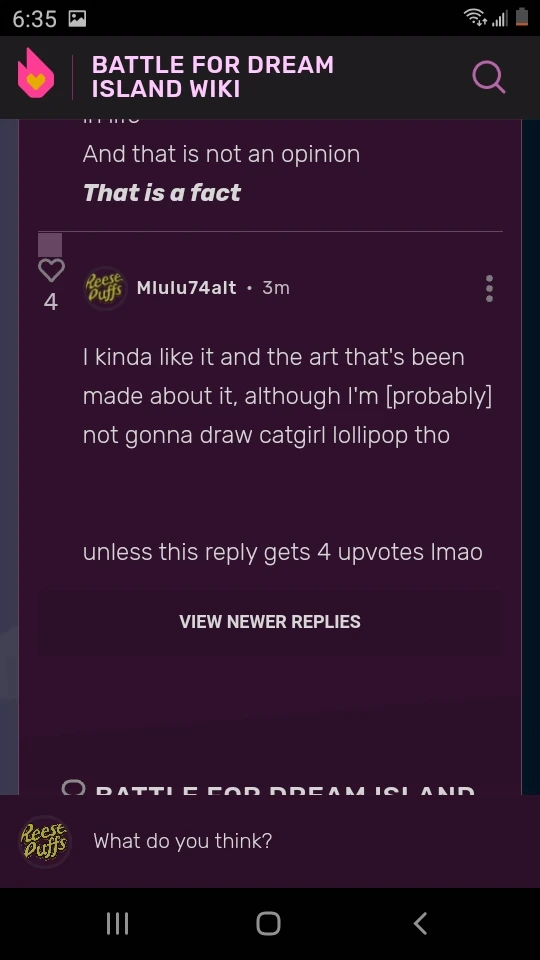The width and height of the screenshot is (540, 960).
Task: Visit the Mlulu74alt username profile link
Action: [186, 288]
